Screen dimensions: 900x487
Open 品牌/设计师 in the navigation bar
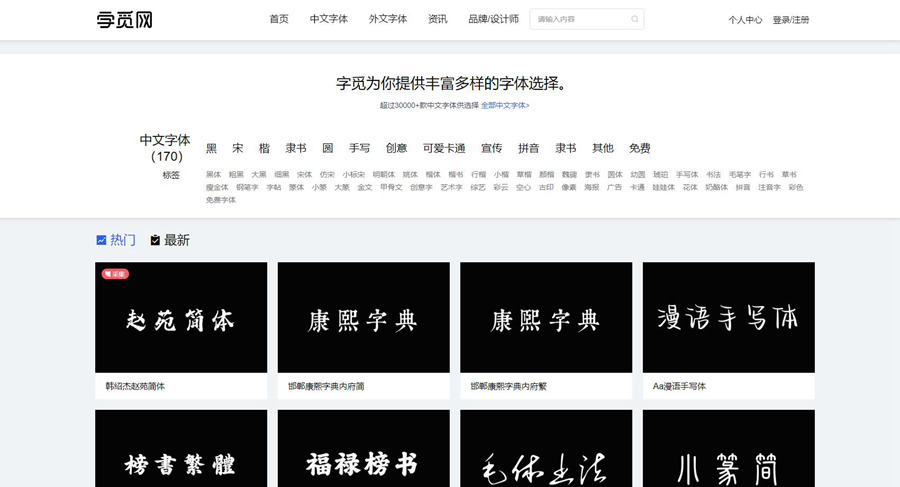(x=493, y=19)
